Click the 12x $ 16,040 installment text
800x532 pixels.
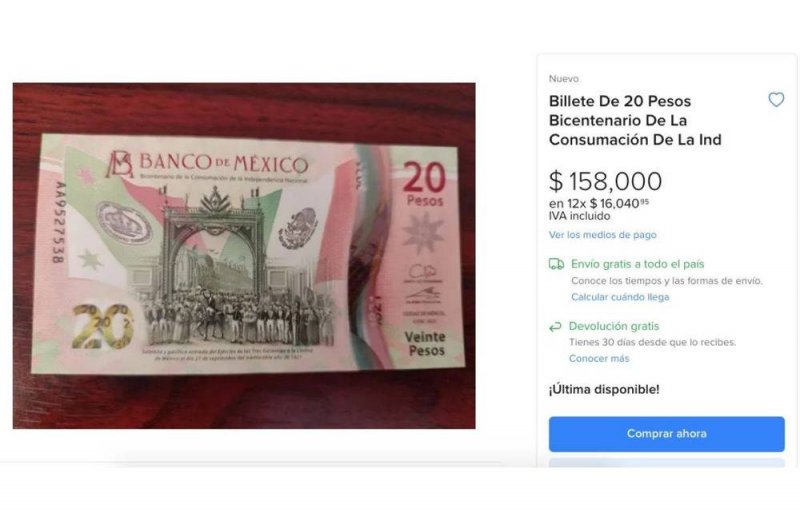(599, 204)
